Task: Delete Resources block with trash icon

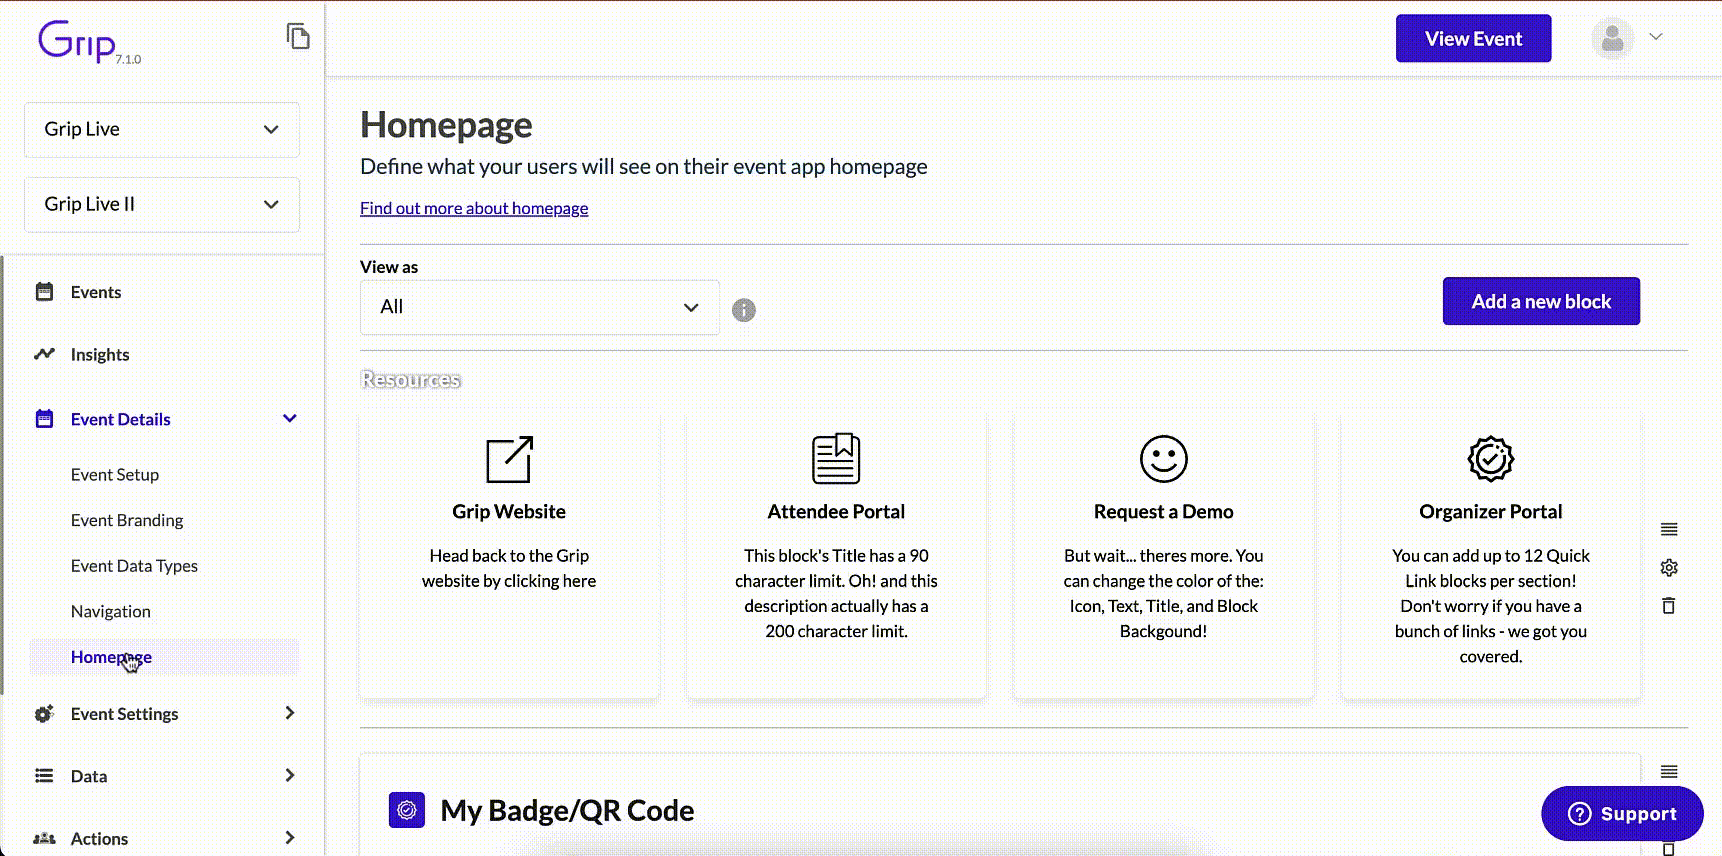Action: [x=1669, y=605]
